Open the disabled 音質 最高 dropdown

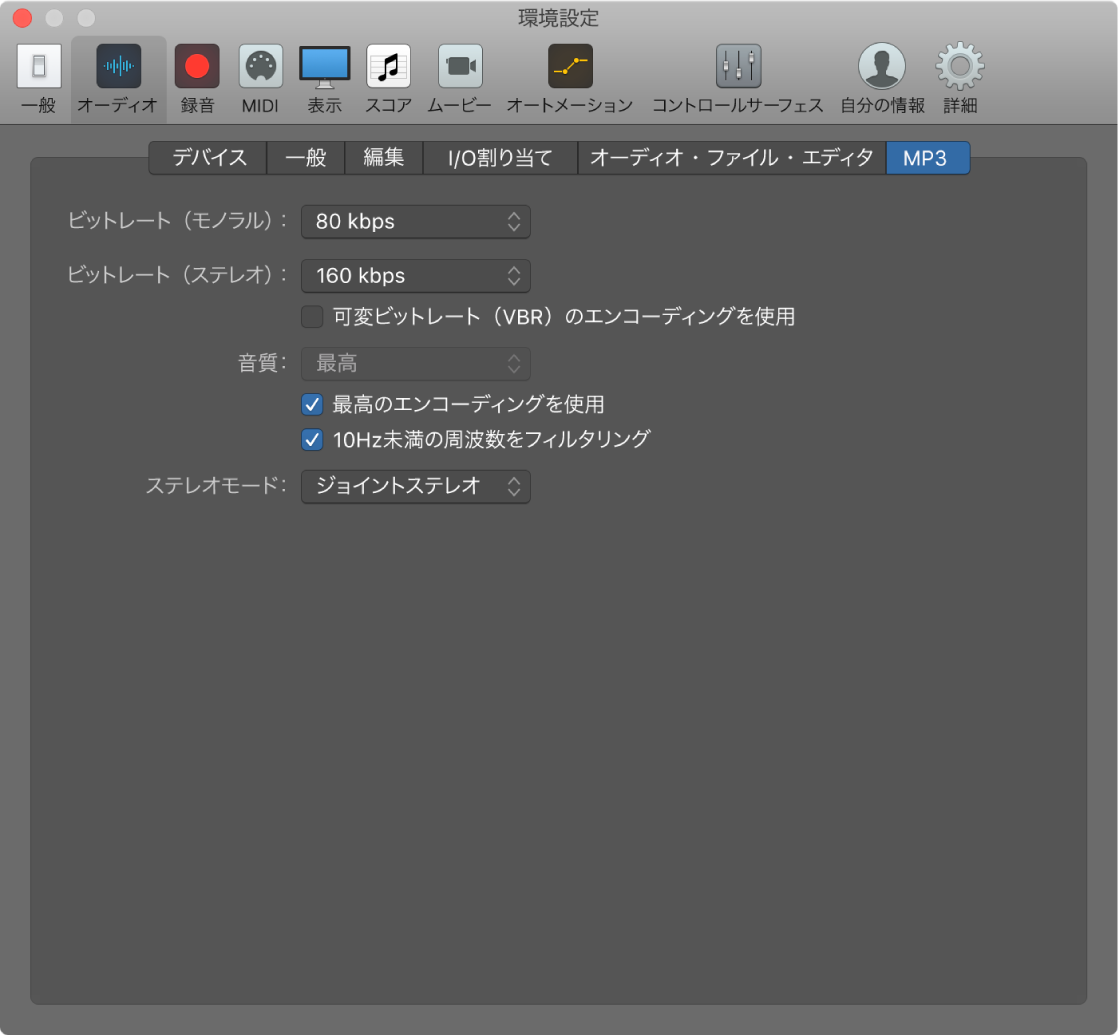tap(416, 364)
